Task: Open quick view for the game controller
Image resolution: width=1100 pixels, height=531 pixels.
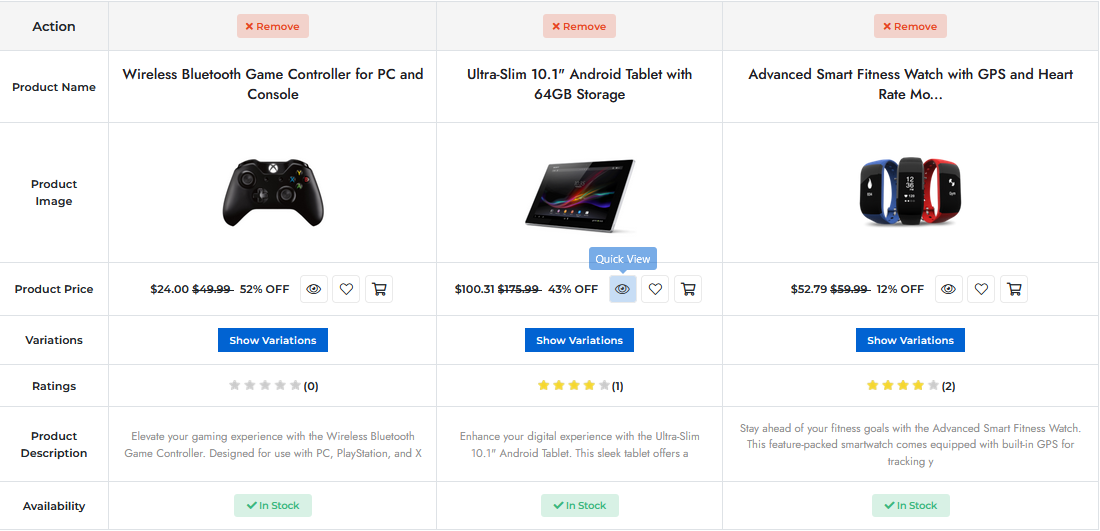Action: click(x=314, y=289)
